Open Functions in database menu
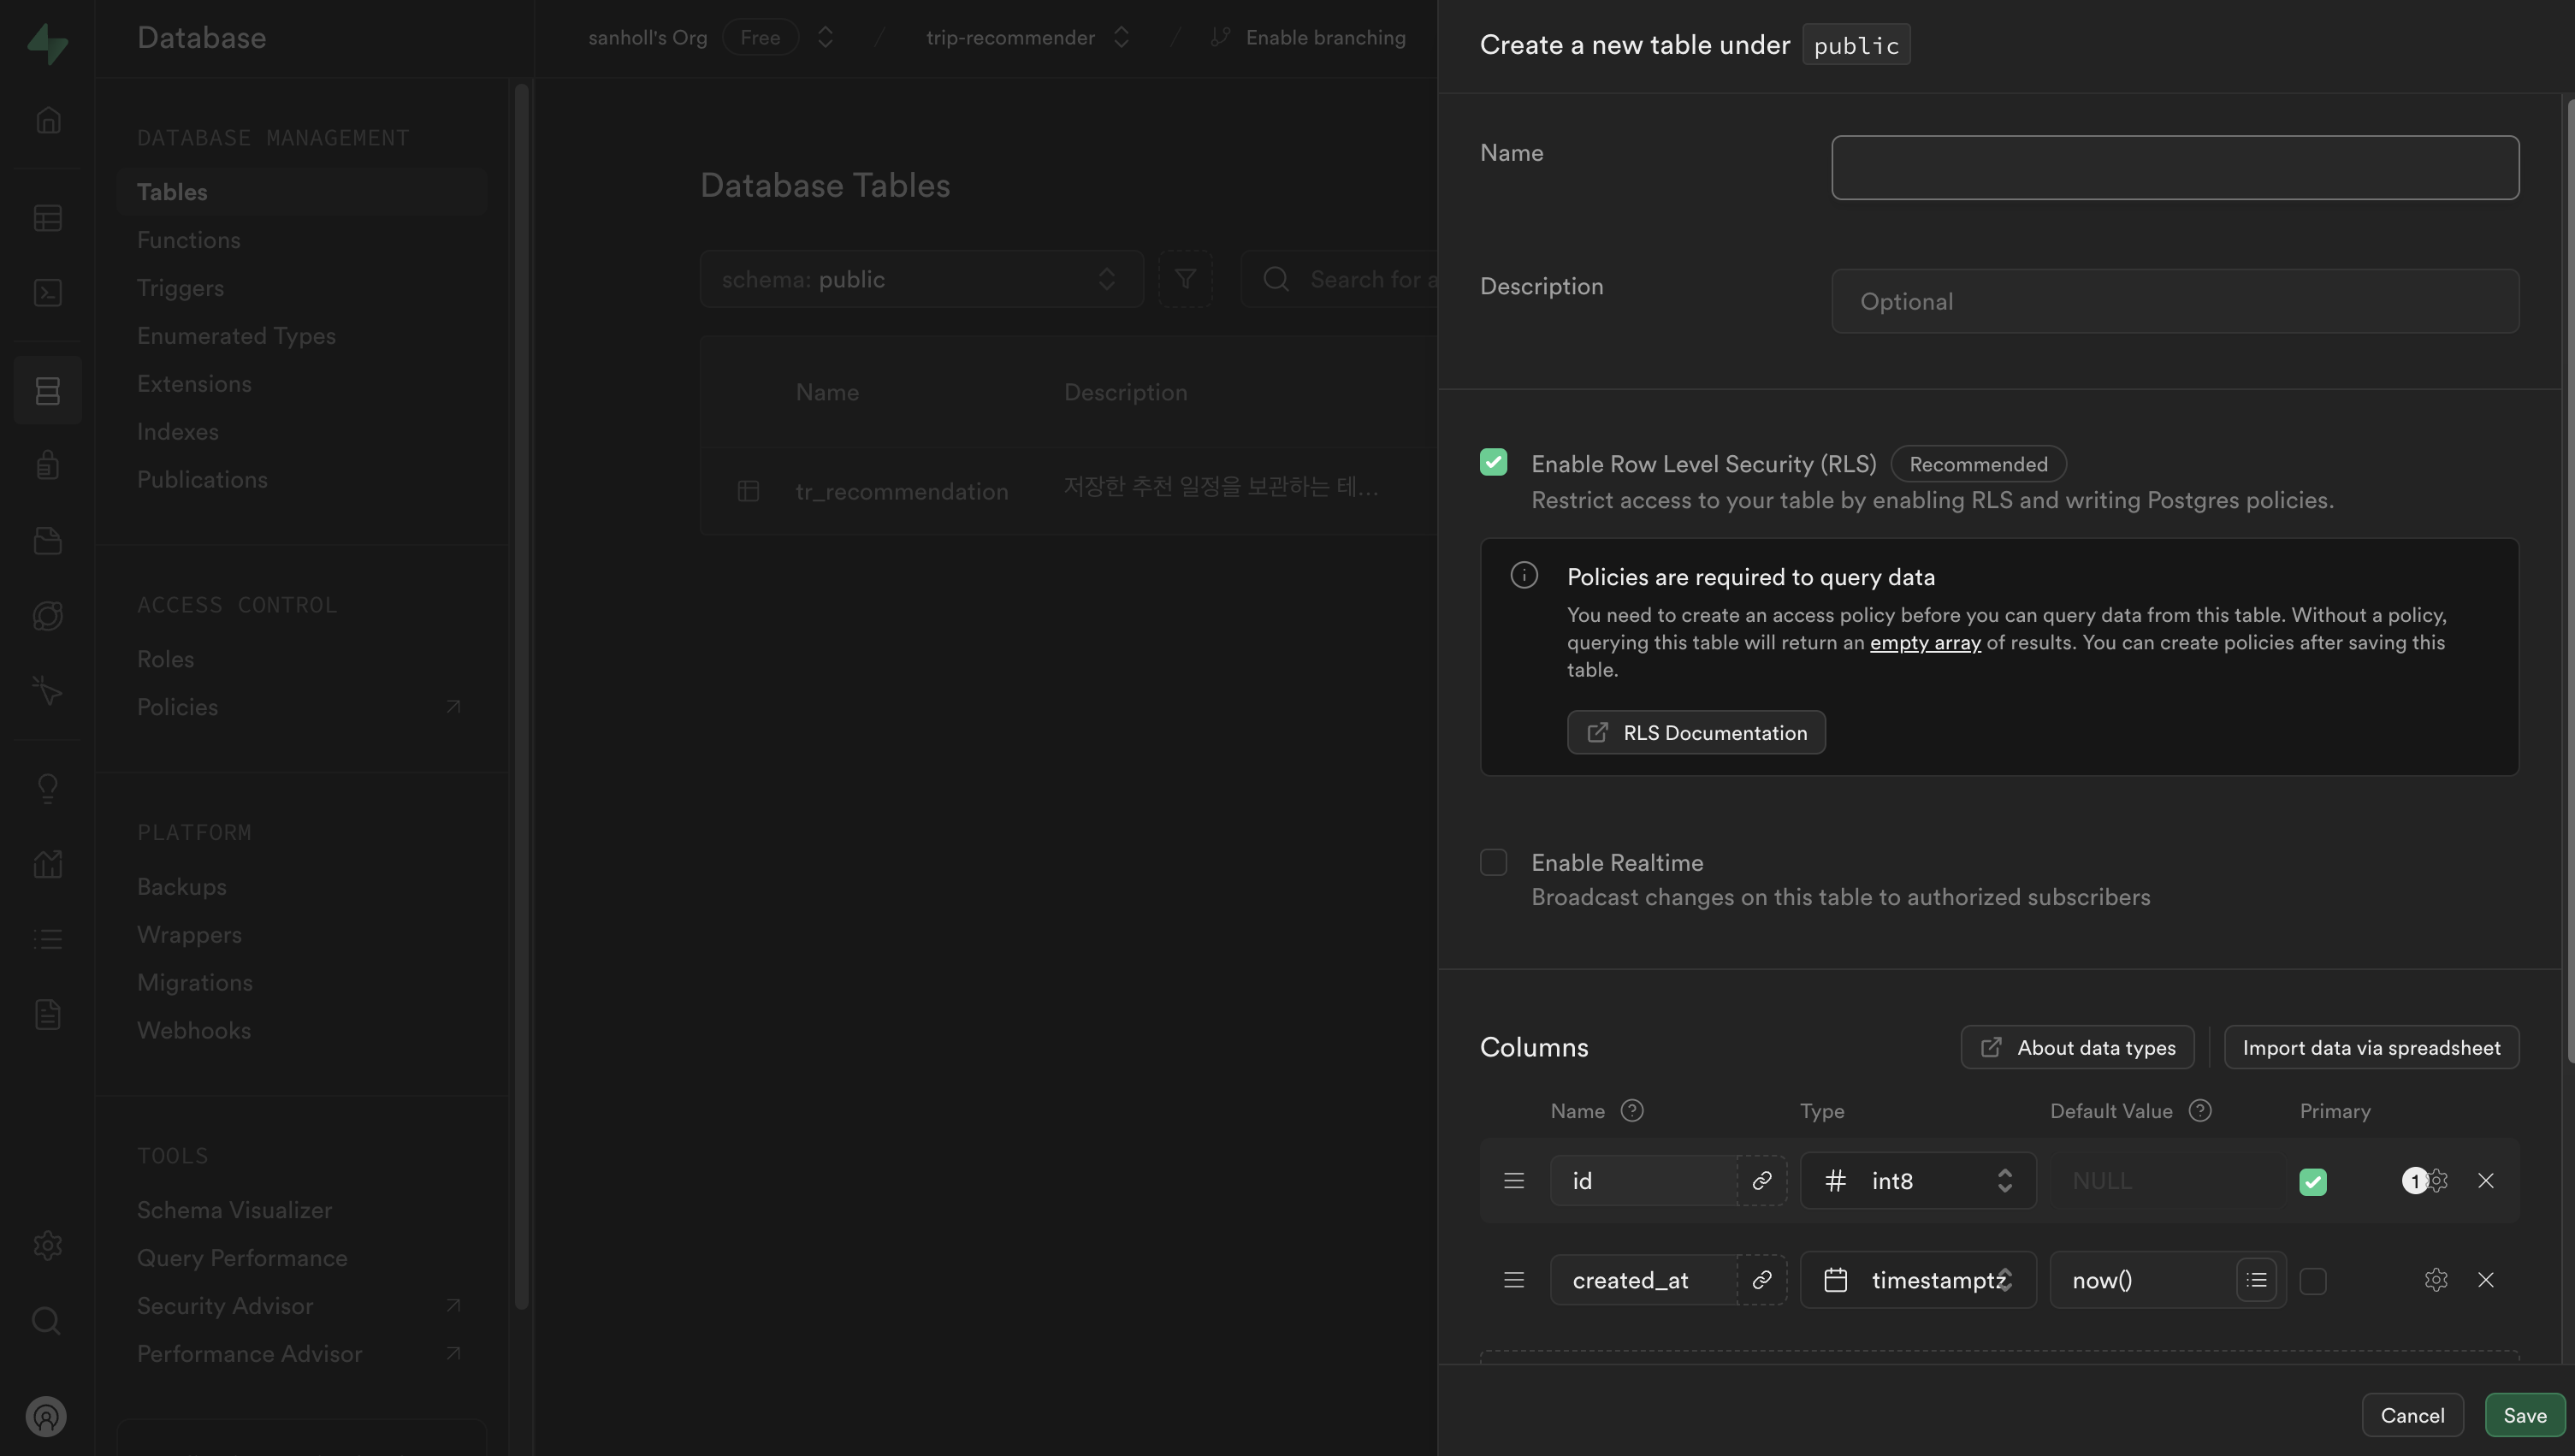 coord(188,240)
